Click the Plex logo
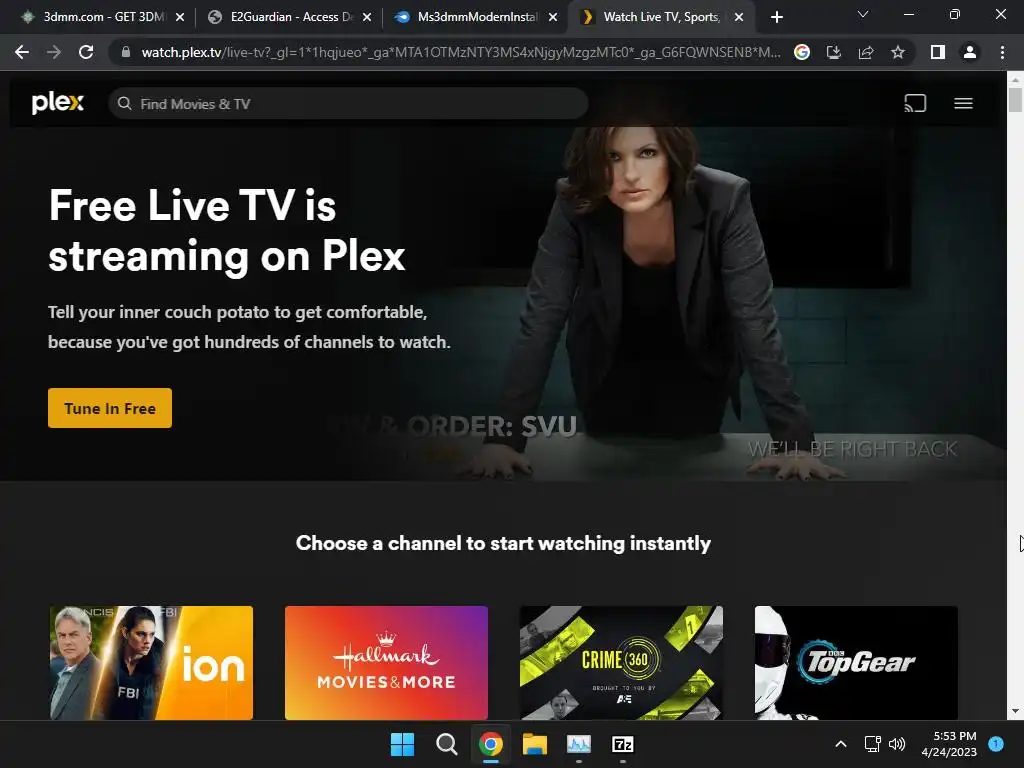The height and width of the screenshot is (768, 1024). 57,103
